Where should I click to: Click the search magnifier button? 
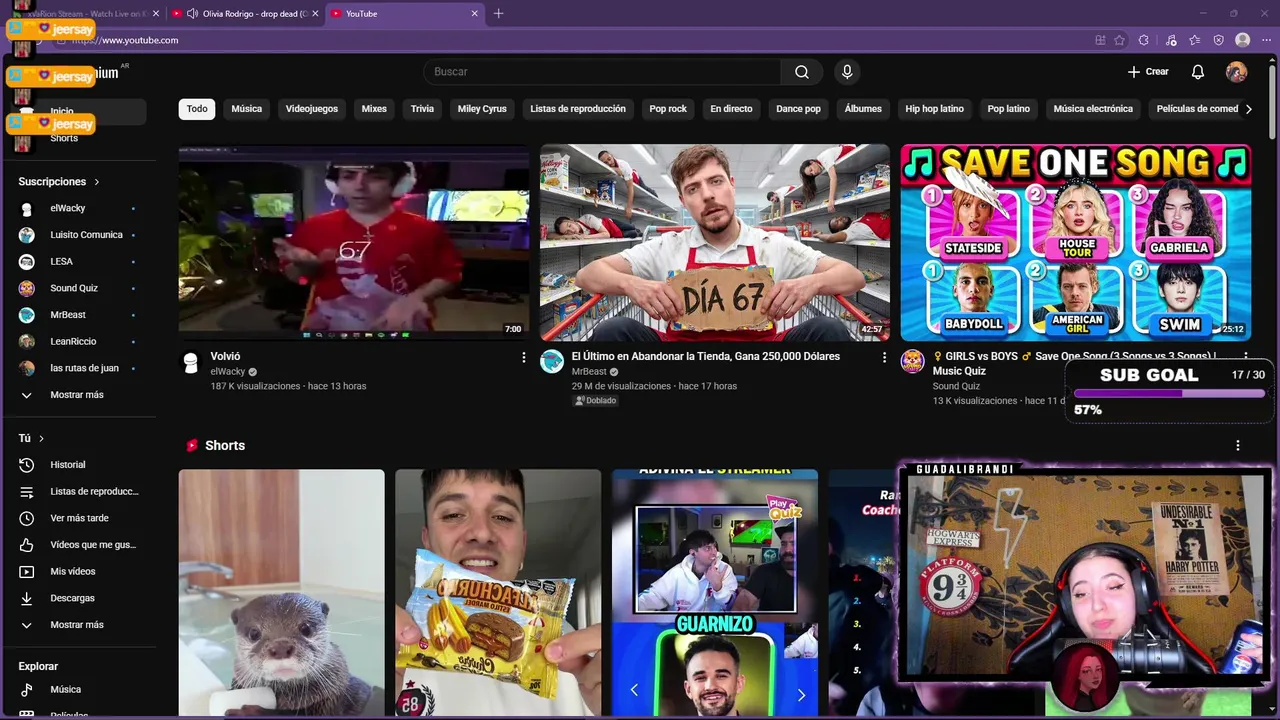[802, 72]
